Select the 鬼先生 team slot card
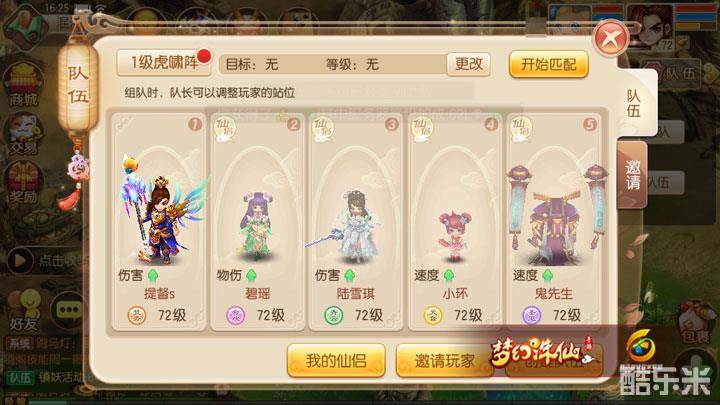 pyautogui.click(x=554, y=221)
